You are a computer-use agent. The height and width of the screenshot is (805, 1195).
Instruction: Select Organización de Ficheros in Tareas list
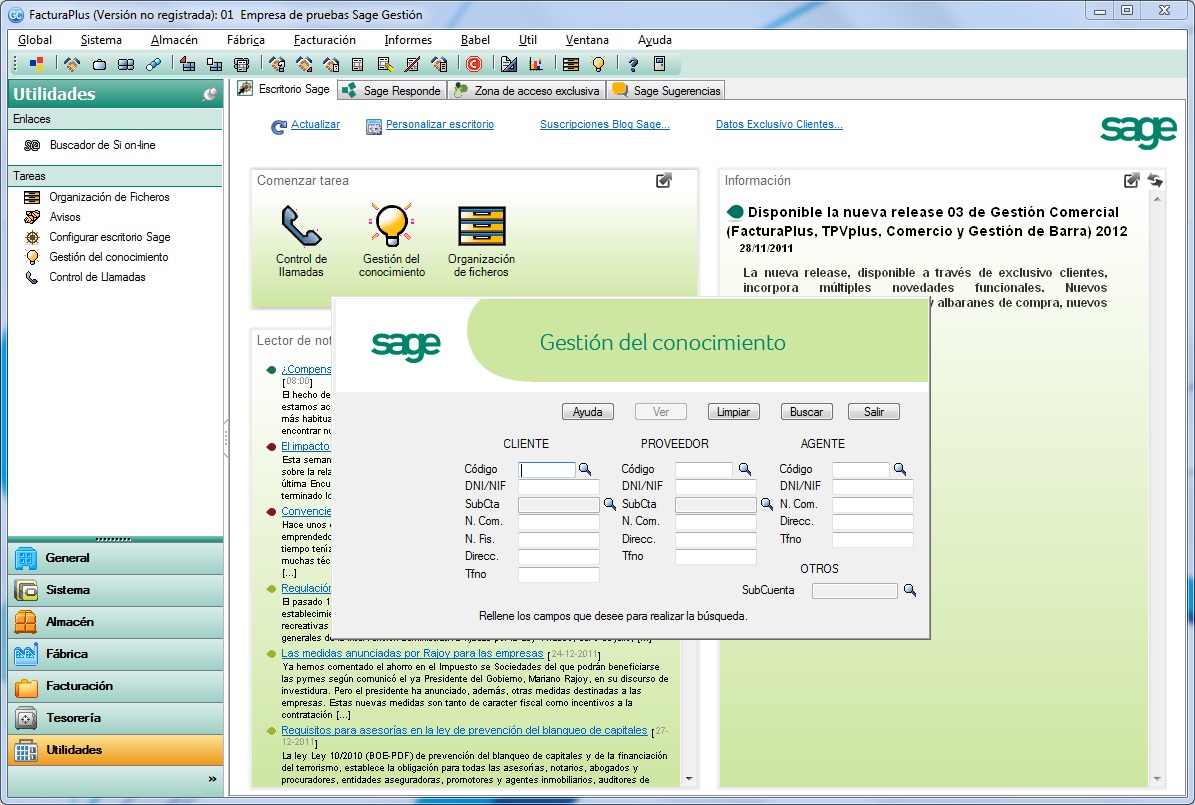click(109, 197)
